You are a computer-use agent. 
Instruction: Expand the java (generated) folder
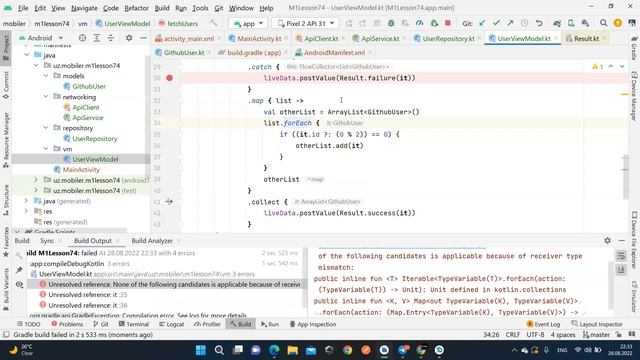pos(27,201)
